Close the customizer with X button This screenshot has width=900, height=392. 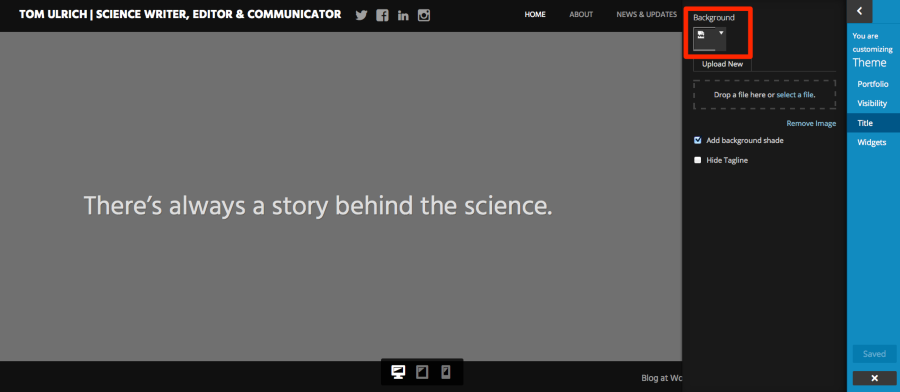(x=875, y=378)
